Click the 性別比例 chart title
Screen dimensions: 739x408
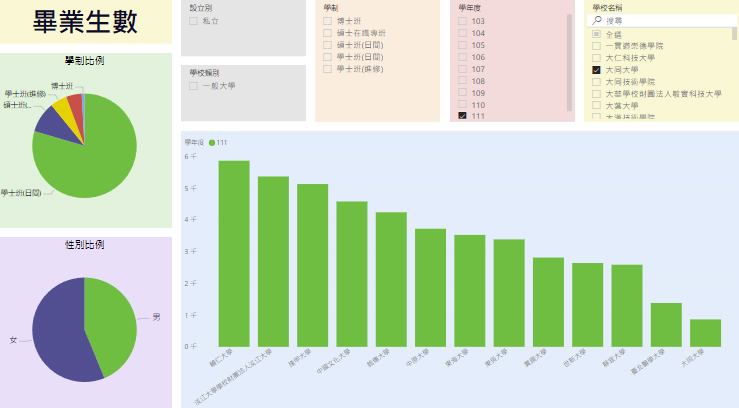point(85,244)
